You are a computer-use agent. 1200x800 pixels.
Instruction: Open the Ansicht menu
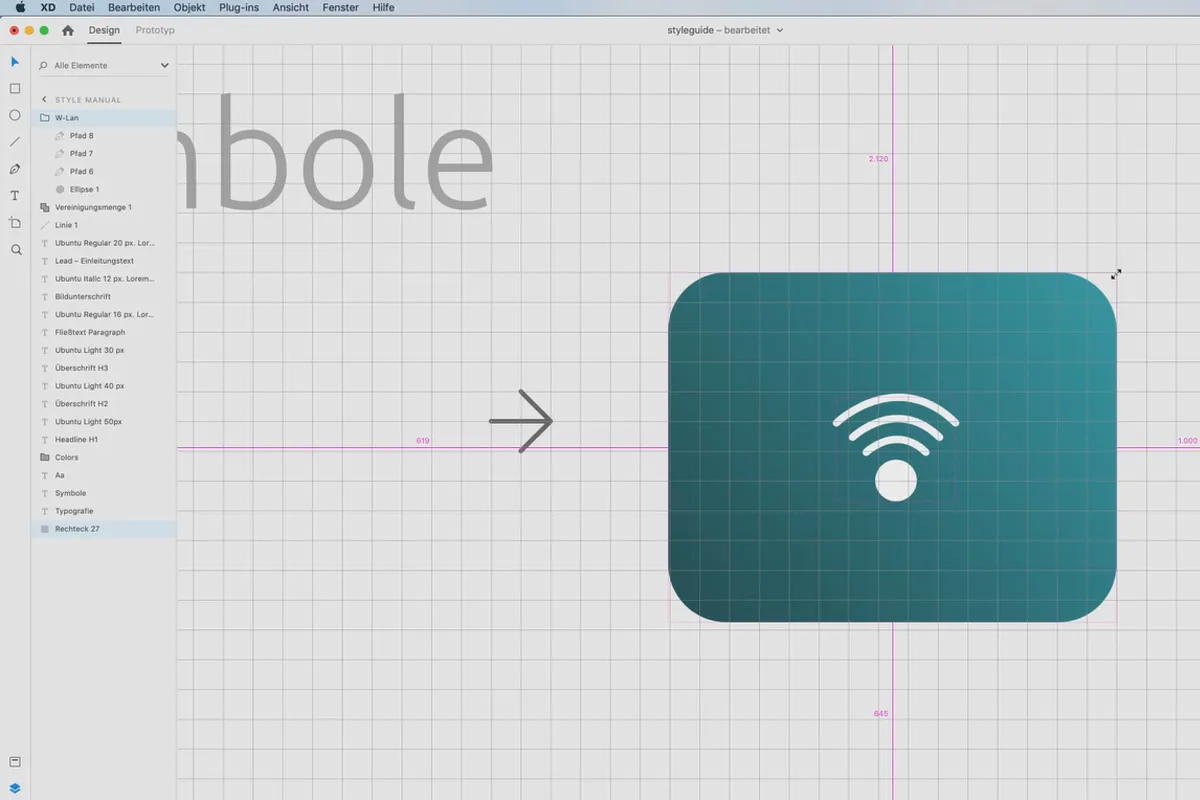pyautogui.click(x=291, y=7)
